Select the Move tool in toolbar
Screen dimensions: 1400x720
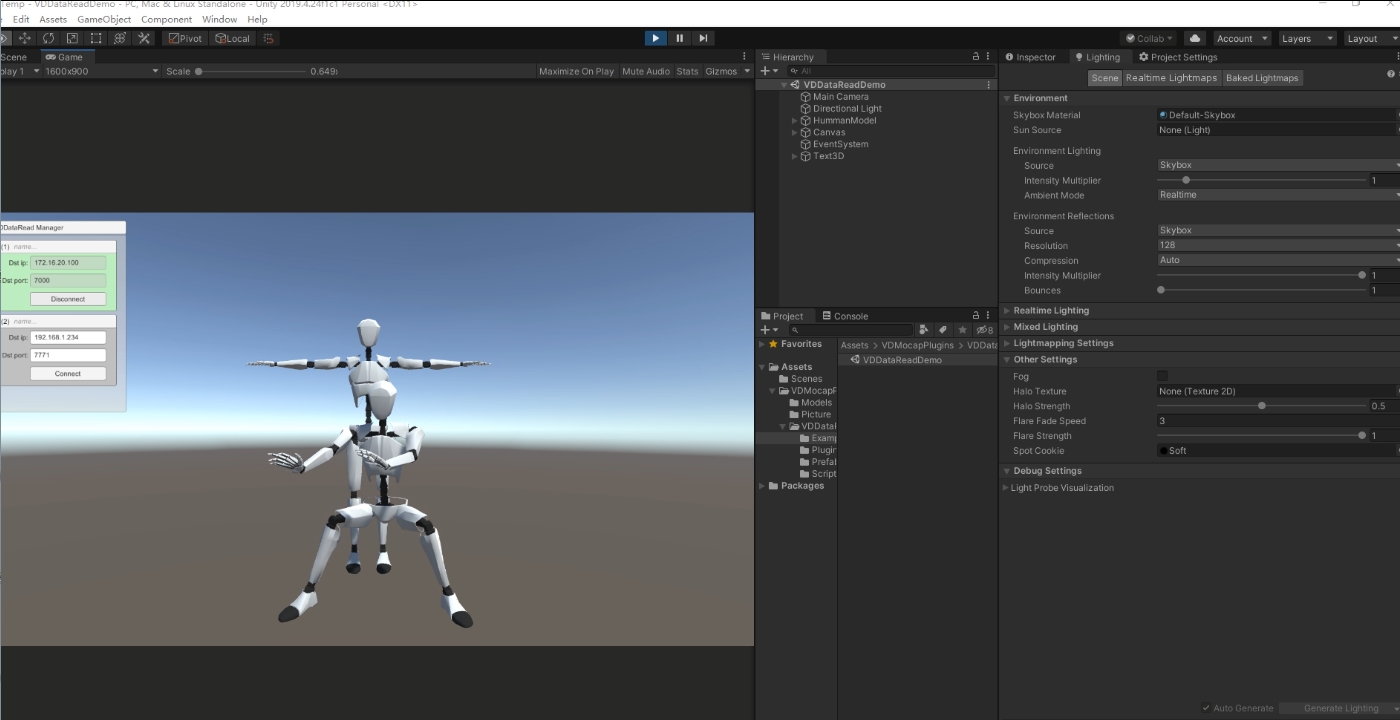[24, 38]
